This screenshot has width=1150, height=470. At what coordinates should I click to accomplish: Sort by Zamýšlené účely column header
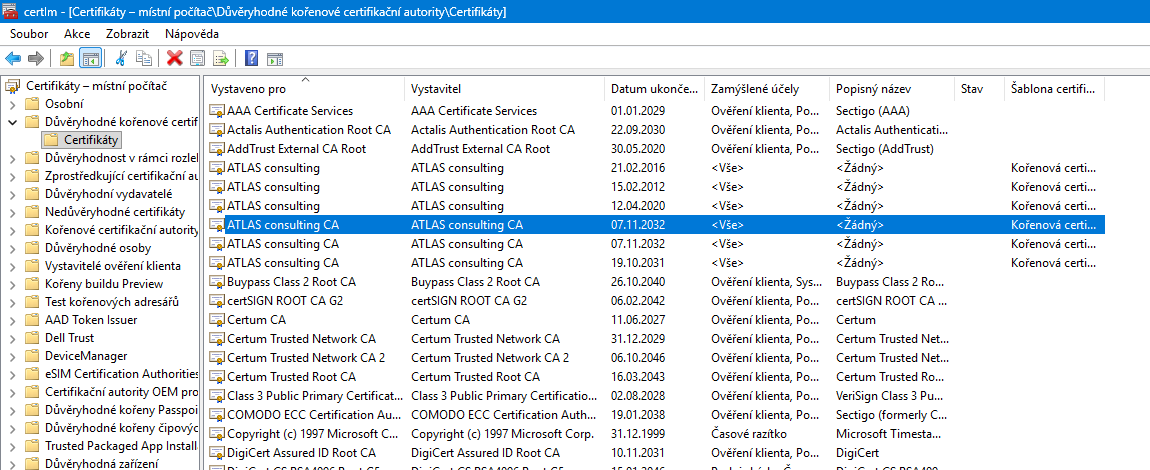(767, 89)
